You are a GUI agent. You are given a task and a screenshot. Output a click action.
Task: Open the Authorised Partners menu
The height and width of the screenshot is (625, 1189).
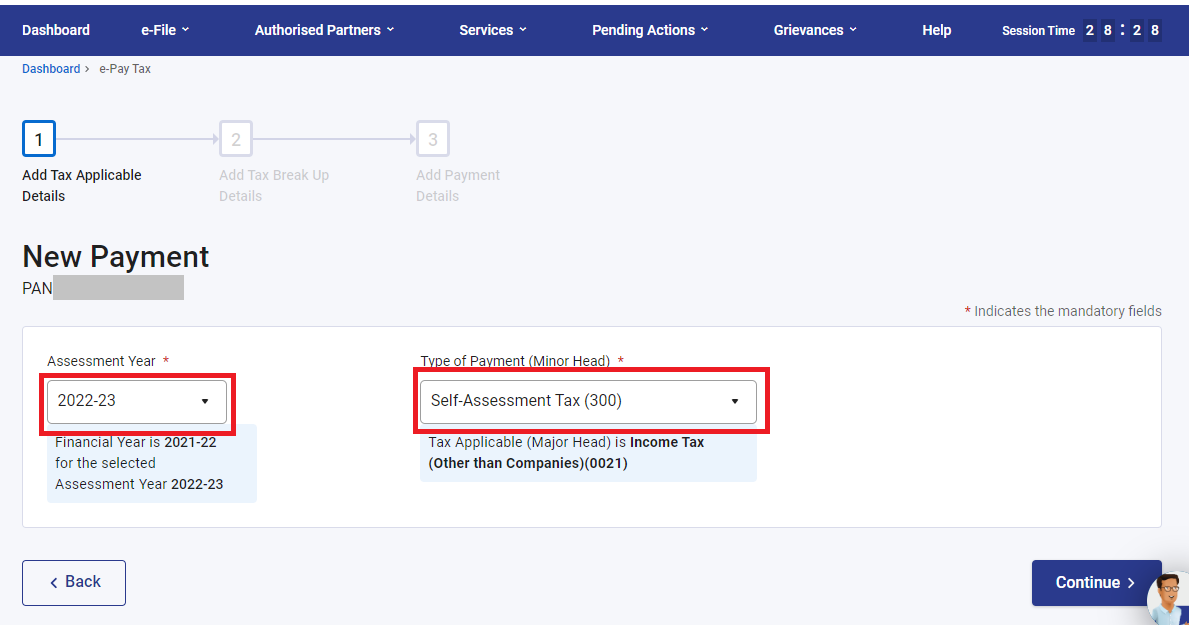coord(316,30)
